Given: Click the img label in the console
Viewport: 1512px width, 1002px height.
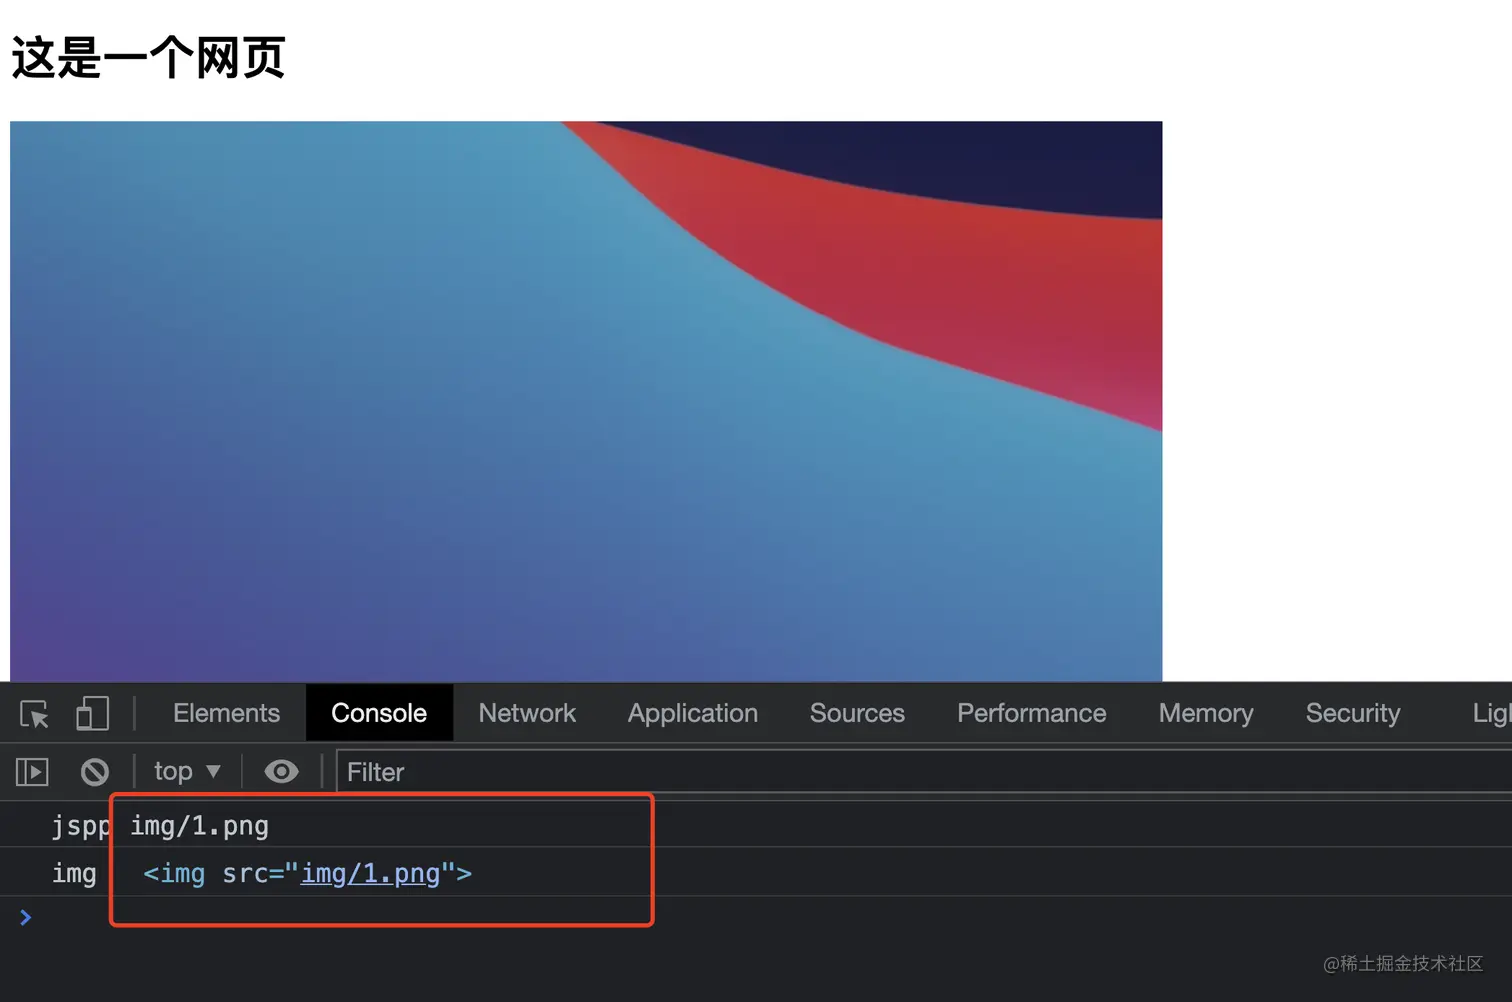Looking at the screenshot, I should [74, 873].
